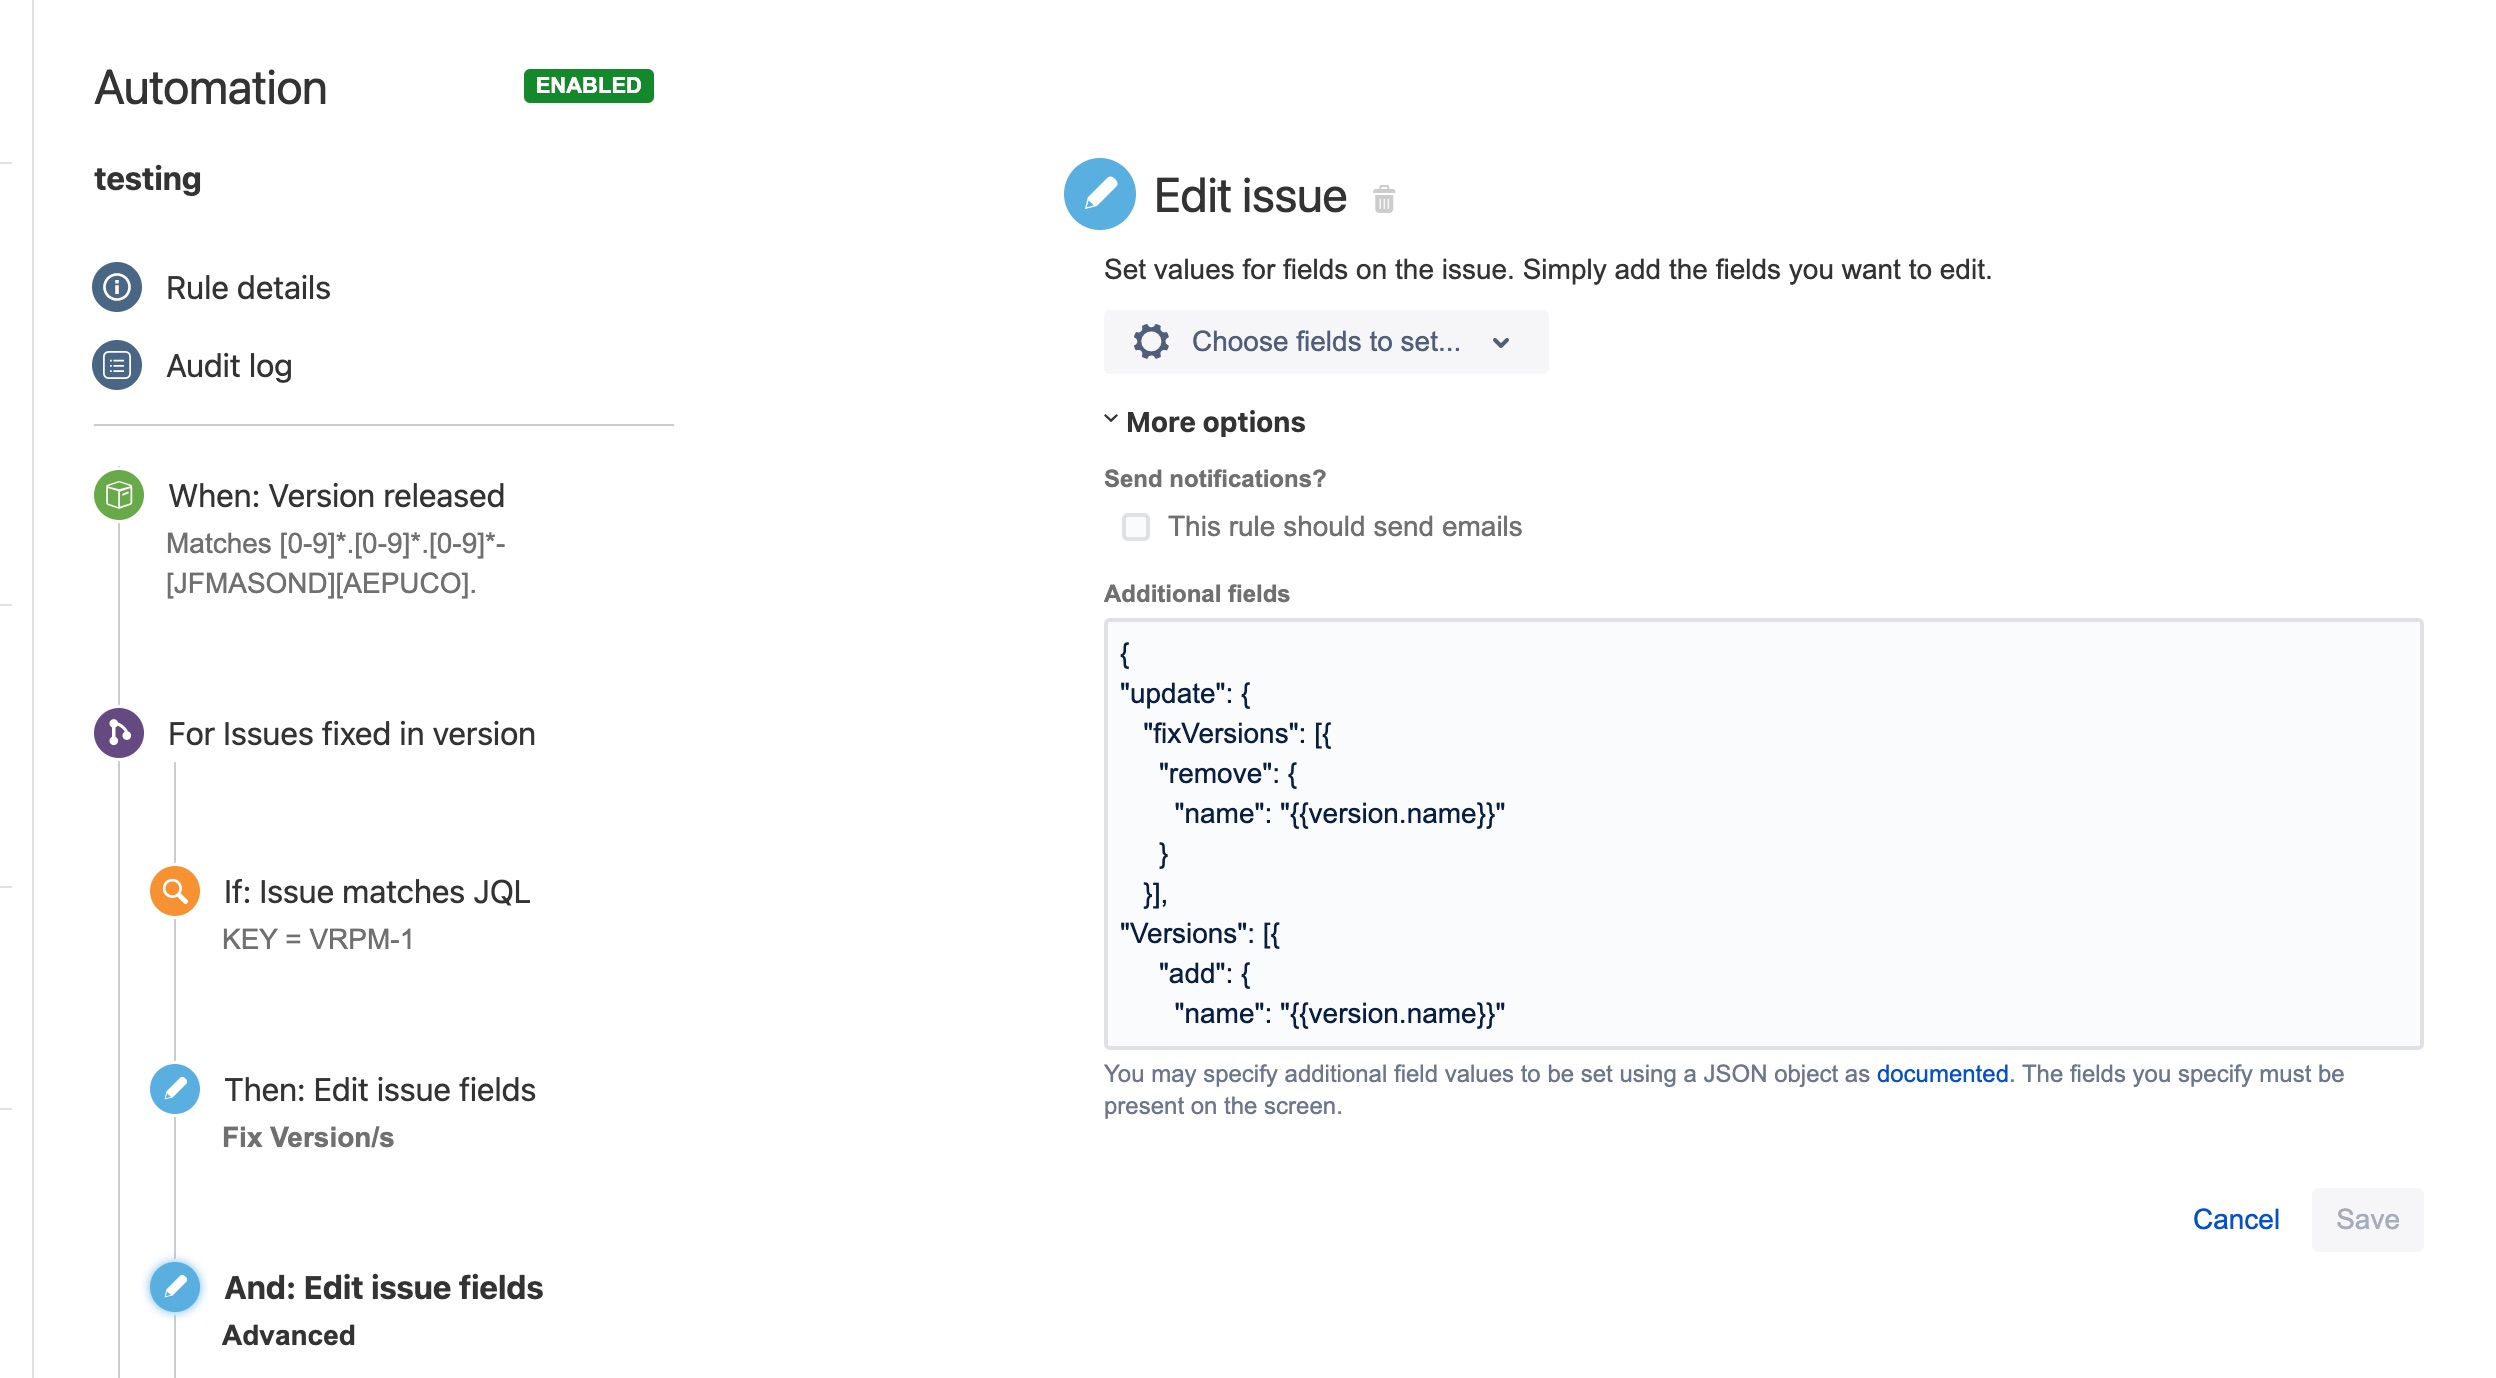Click the Audit log list icon
This screenshot has width=2496, height=1378.
click(116, 364)
